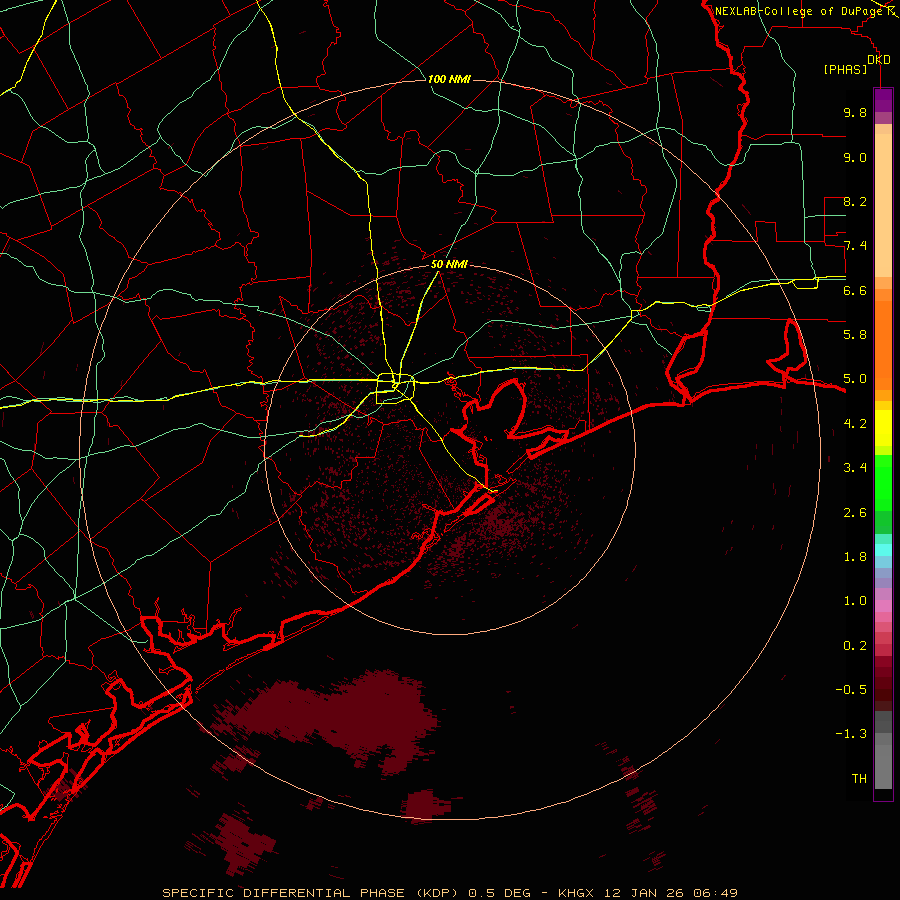Click the 2.6 color scale label
Image resolution: width=900 pixels, height=900 pixels.
pos(855,513)
